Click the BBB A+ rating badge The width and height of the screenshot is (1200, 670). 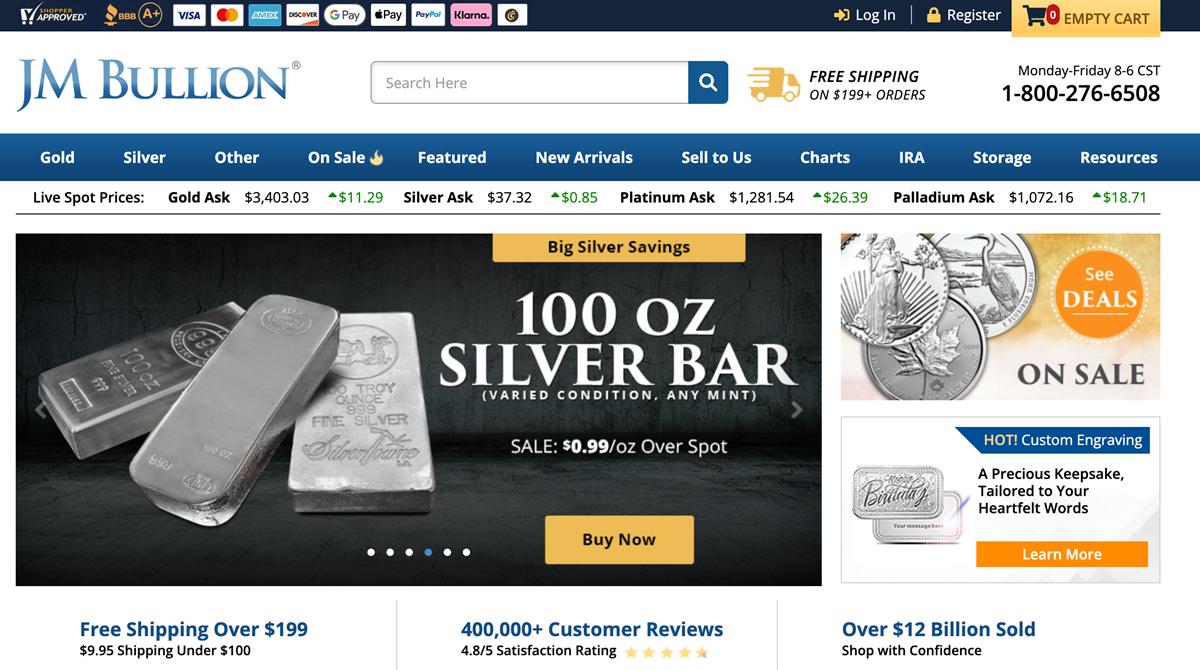pyautogui.click(x=132, y=15)
